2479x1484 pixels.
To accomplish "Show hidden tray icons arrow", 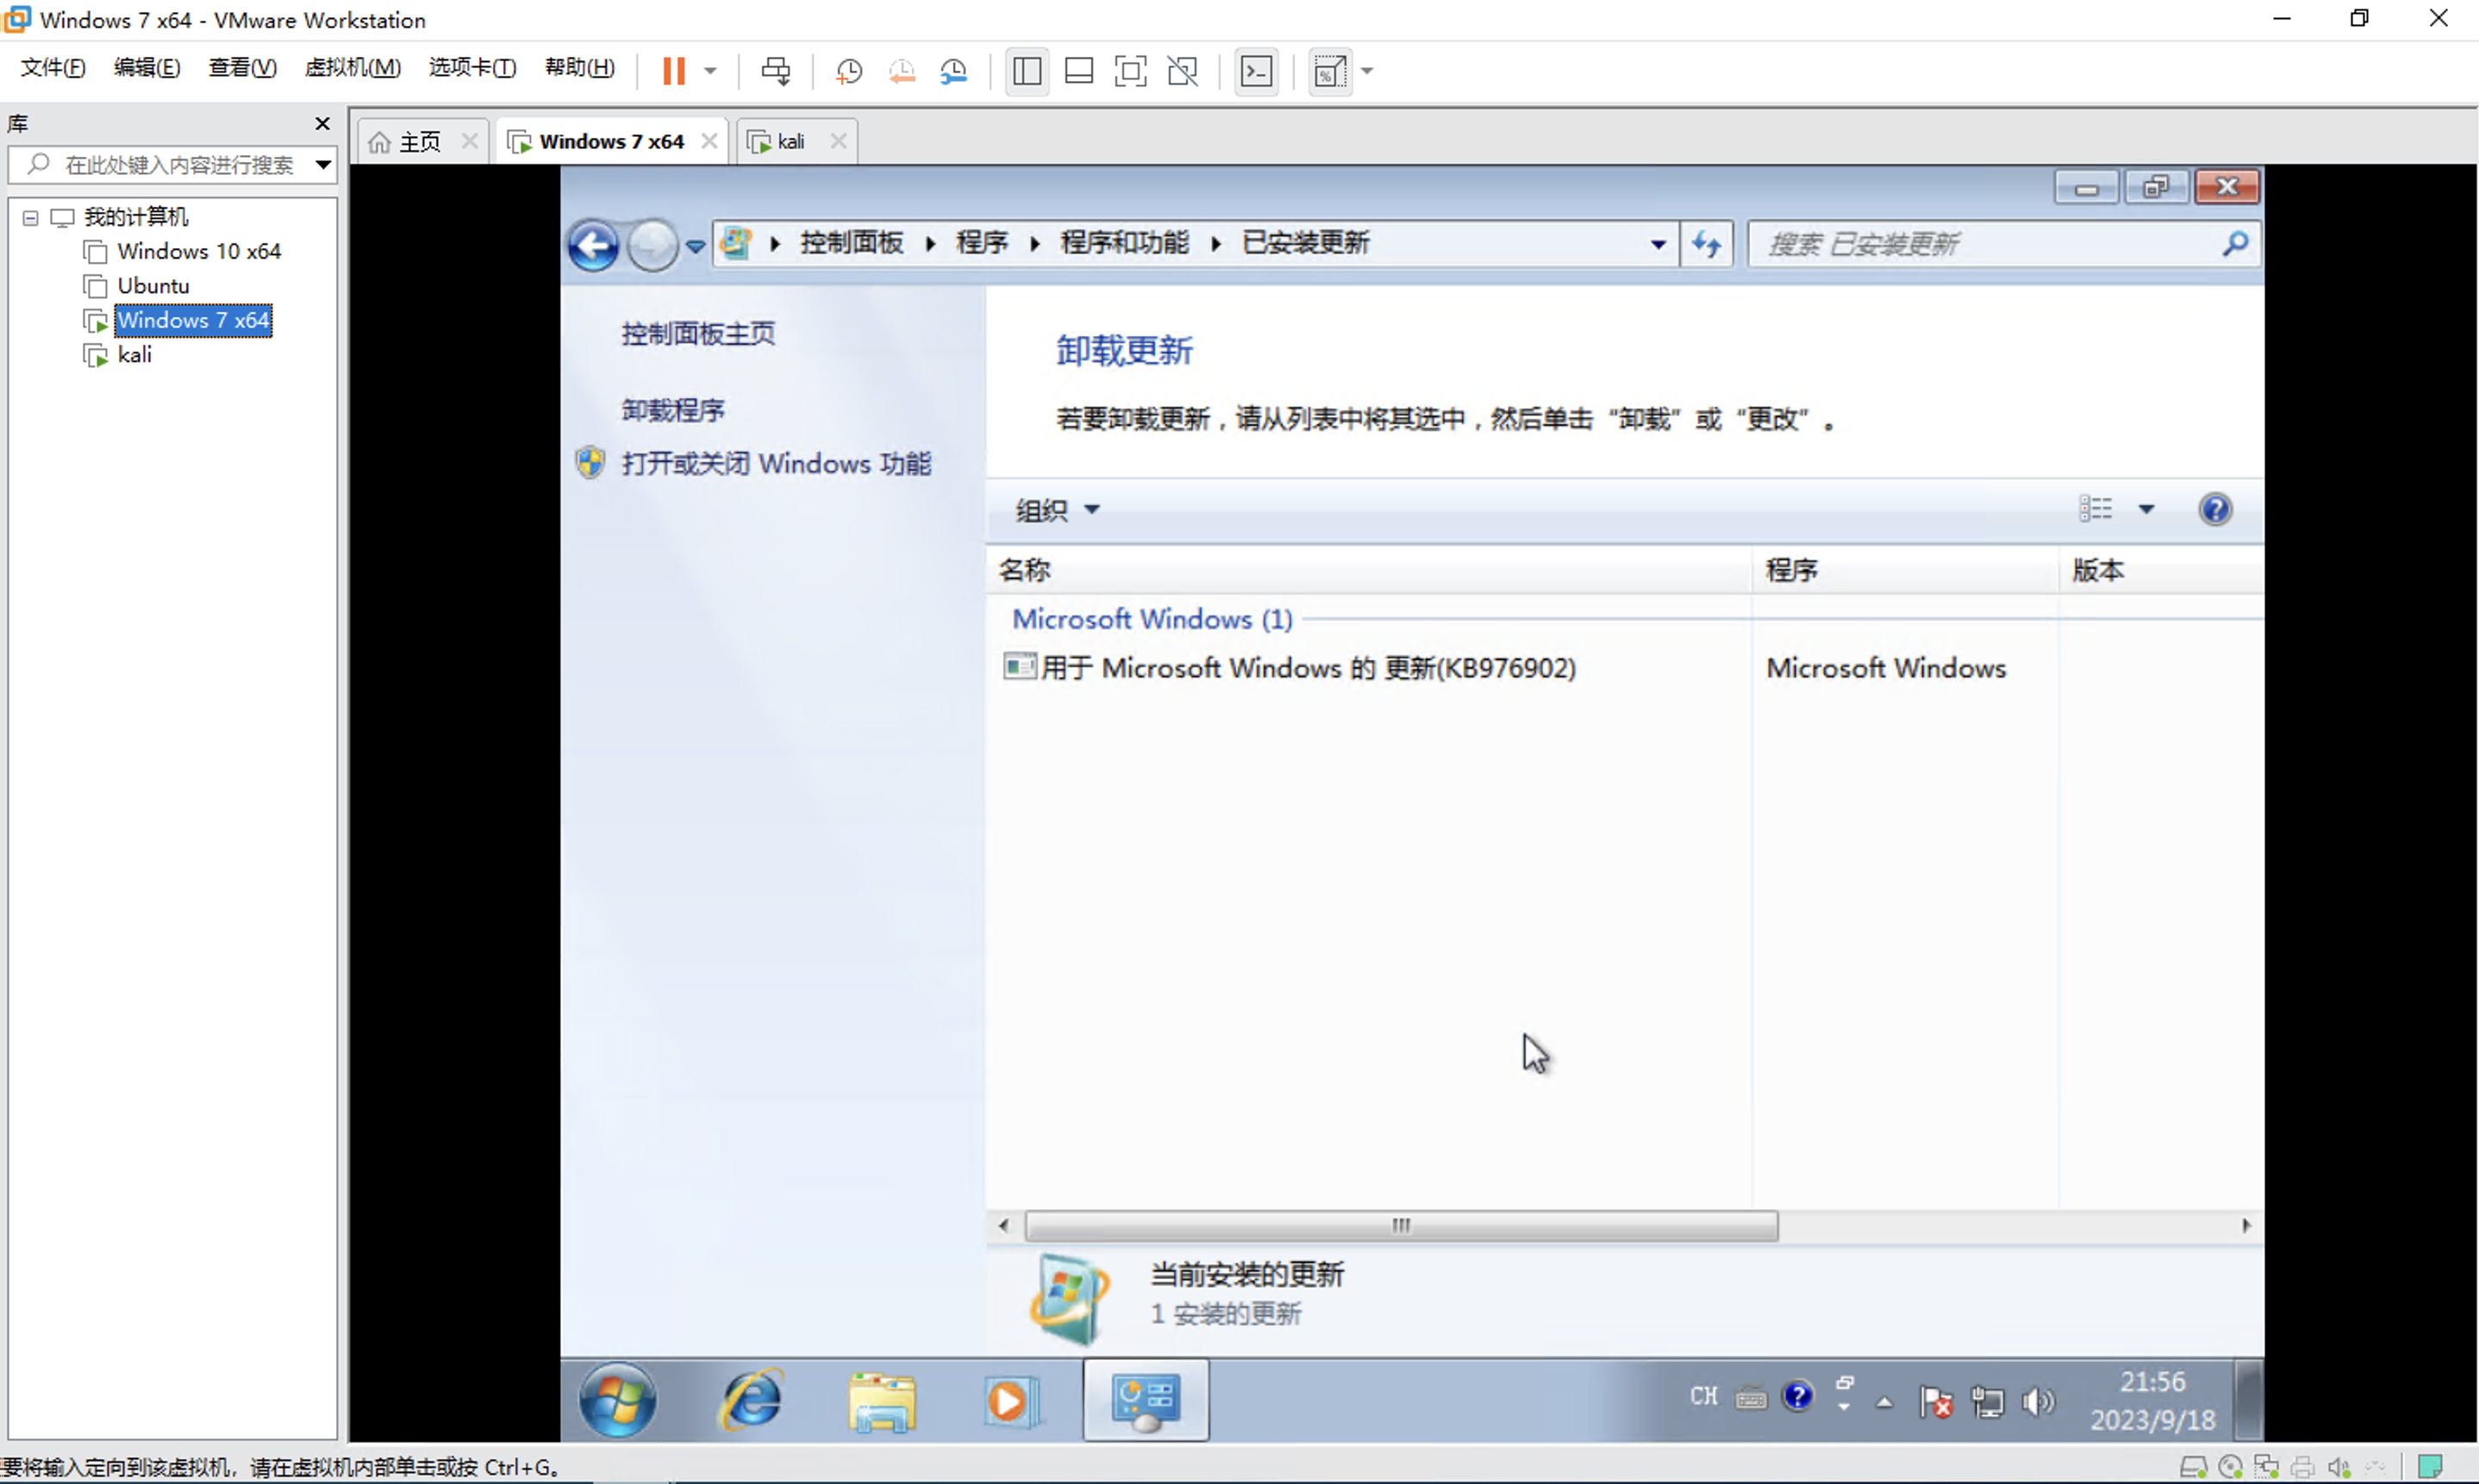I will (x=1884, y=1402).
